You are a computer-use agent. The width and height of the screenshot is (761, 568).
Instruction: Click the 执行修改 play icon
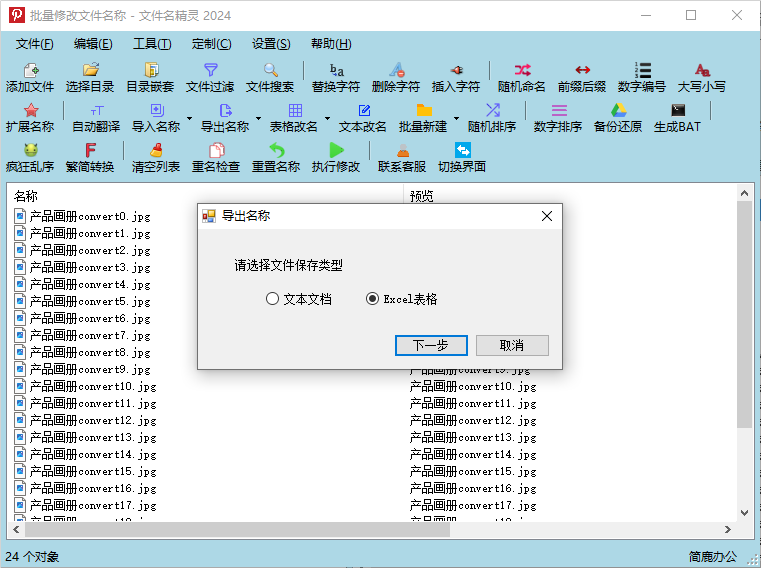[x=336, y=158]
